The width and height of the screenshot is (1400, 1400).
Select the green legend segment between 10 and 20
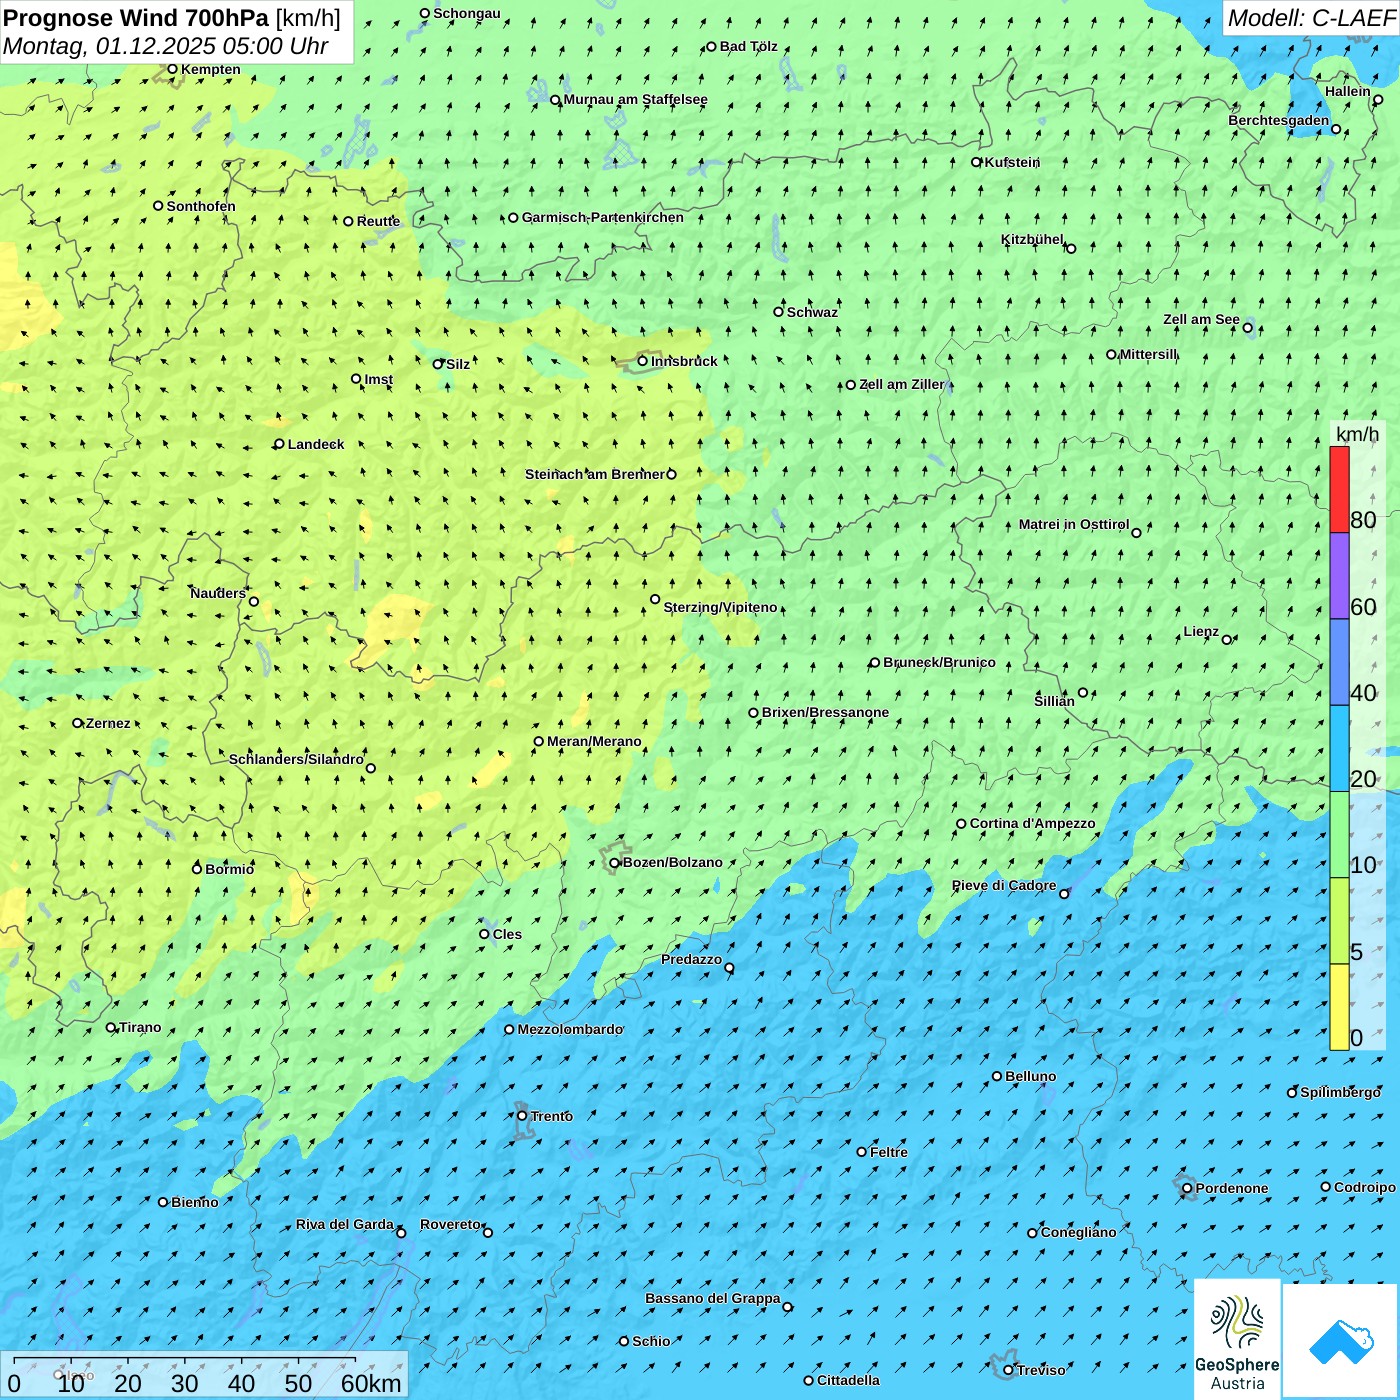pyautogui.click(x=1339, y=834)
